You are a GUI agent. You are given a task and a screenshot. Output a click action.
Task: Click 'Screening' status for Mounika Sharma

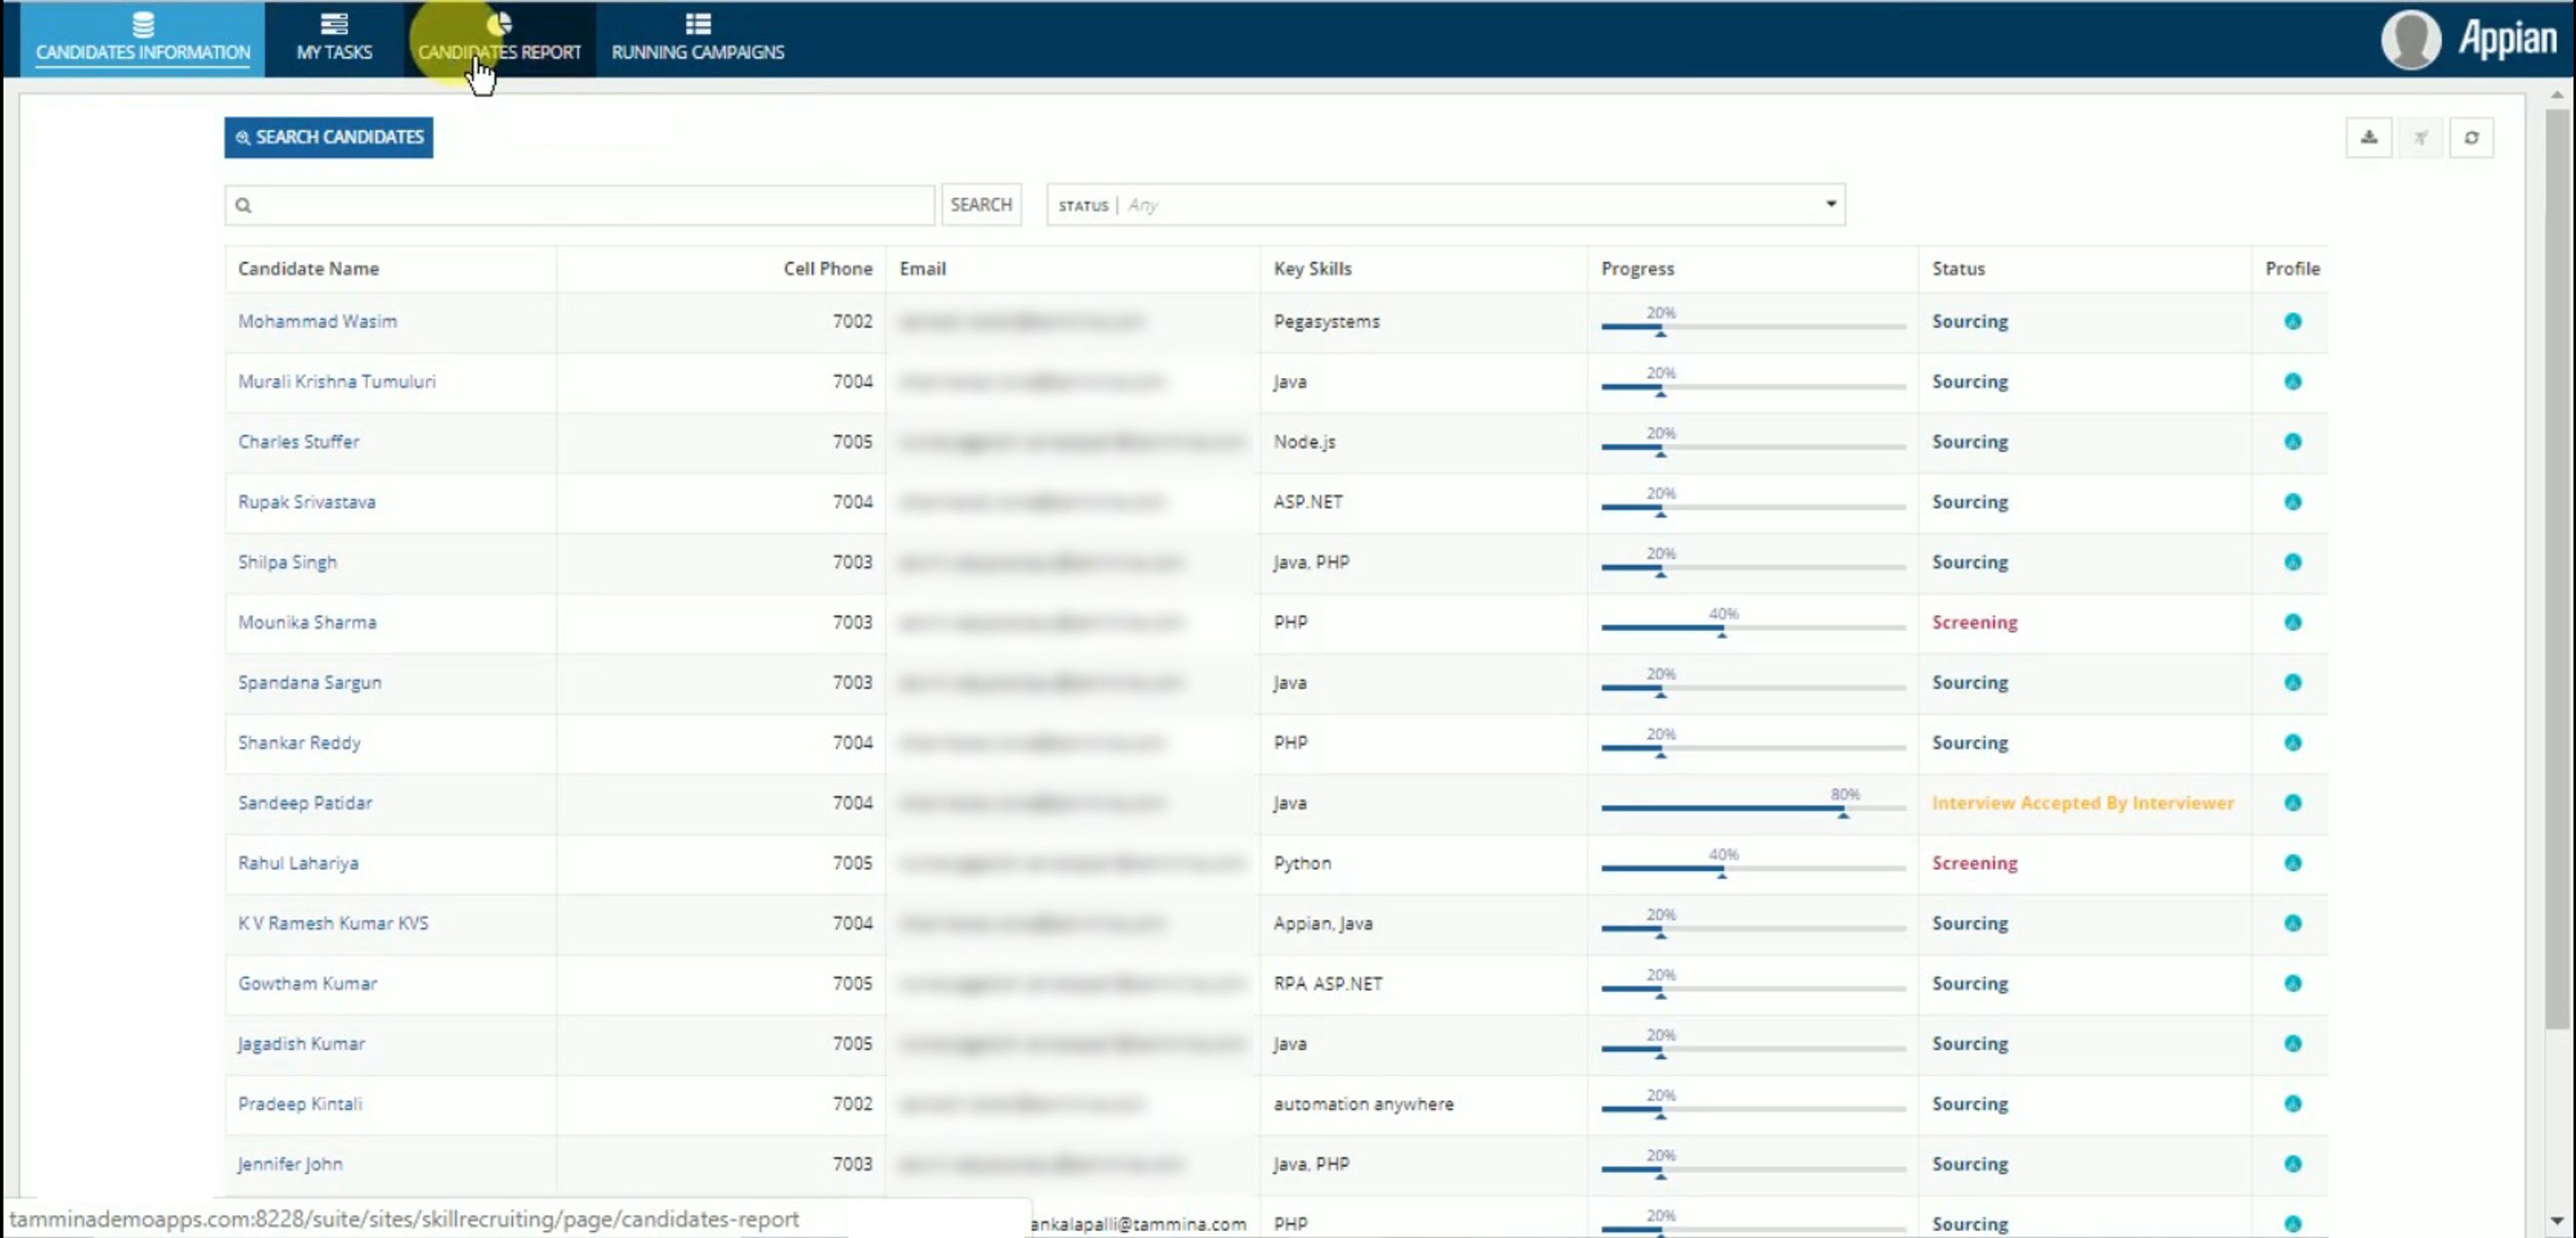(x=1974, y=622)
